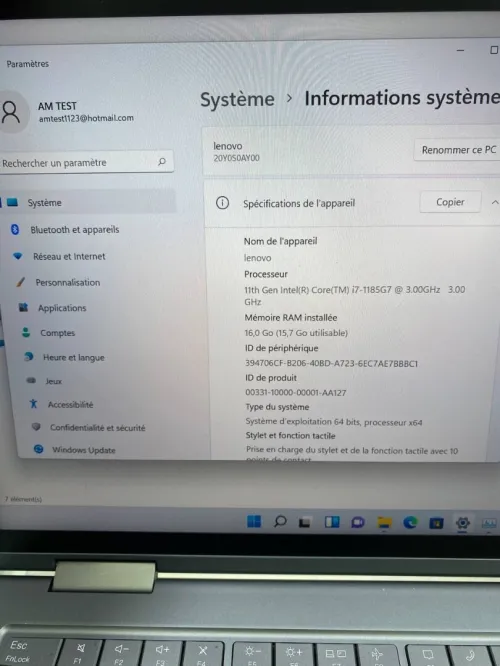The width and height of the screenshot is (500, 666).
Task: Click the Copier button
Action: (x=450, y=202)
